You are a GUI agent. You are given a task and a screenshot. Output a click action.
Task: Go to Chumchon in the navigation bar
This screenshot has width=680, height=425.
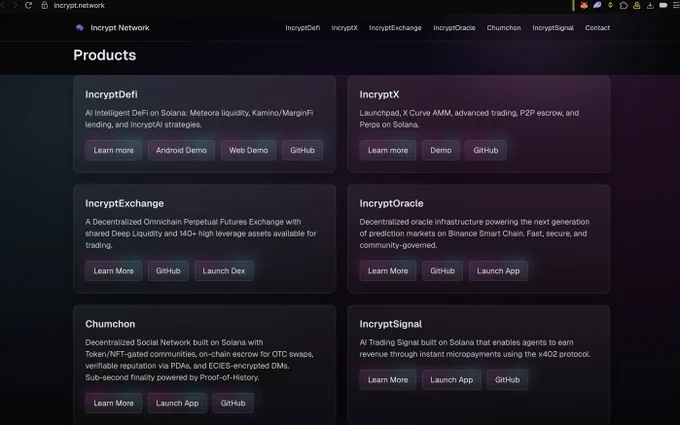click(503, 28)
